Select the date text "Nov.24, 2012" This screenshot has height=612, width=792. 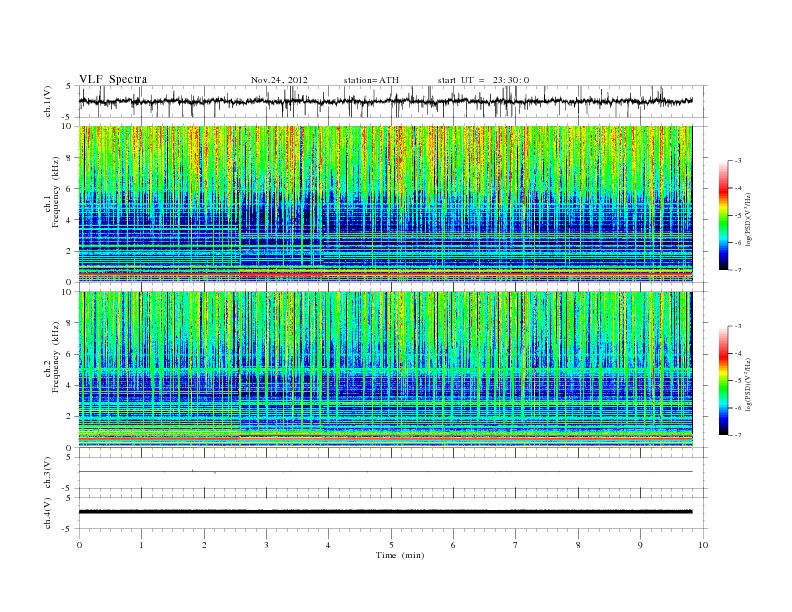point(279,80)
